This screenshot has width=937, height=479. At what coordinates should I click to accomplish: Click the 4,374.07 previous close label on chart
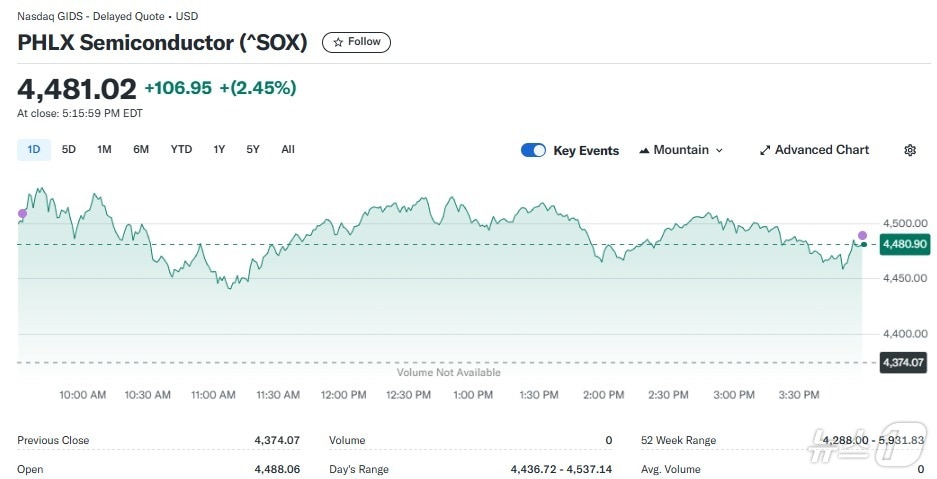(901, 362)
